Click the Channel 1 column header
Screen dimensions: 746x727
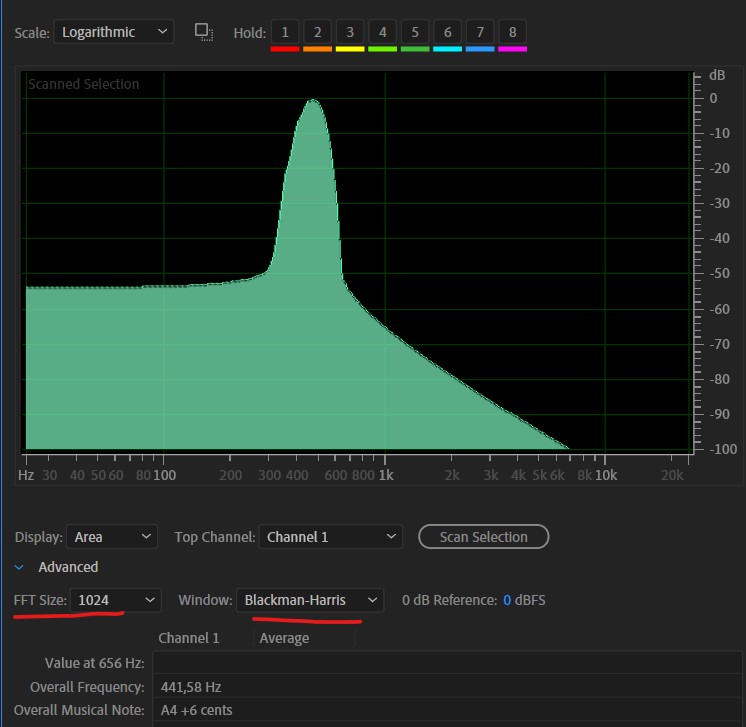(x=189, y=638)
